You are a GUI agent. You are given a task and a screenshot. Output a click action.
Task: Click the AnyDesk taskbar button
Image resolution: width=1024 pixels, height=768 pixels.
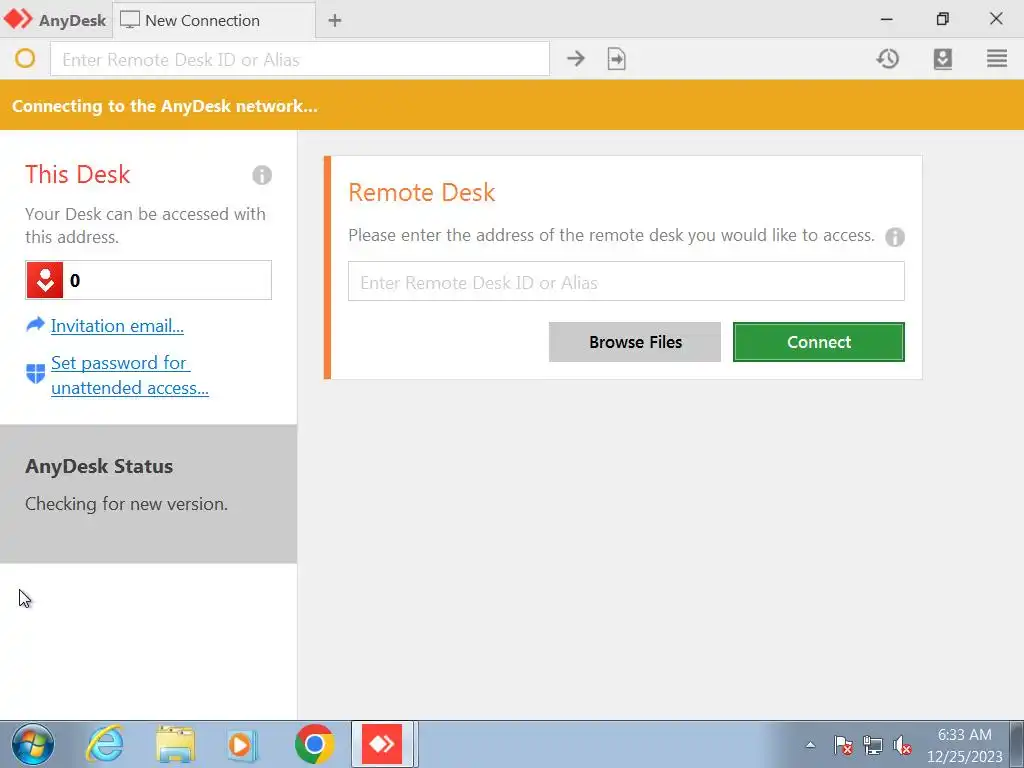tap(383, 744)
